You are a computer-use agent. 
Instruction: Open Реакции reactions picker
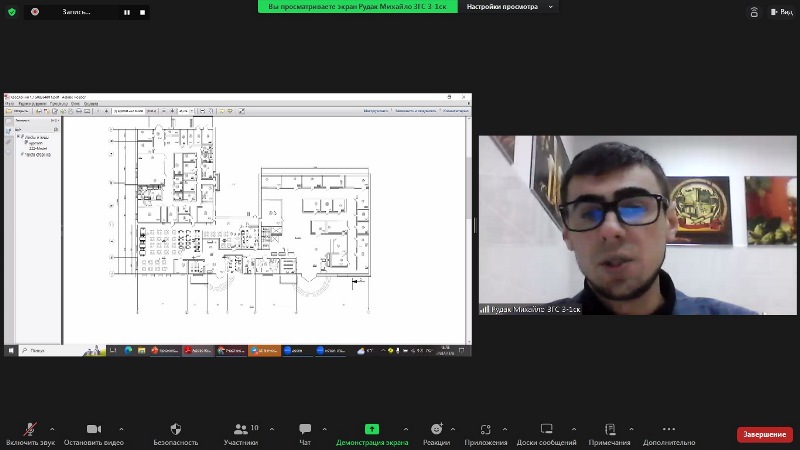click(x=436, y=434)
